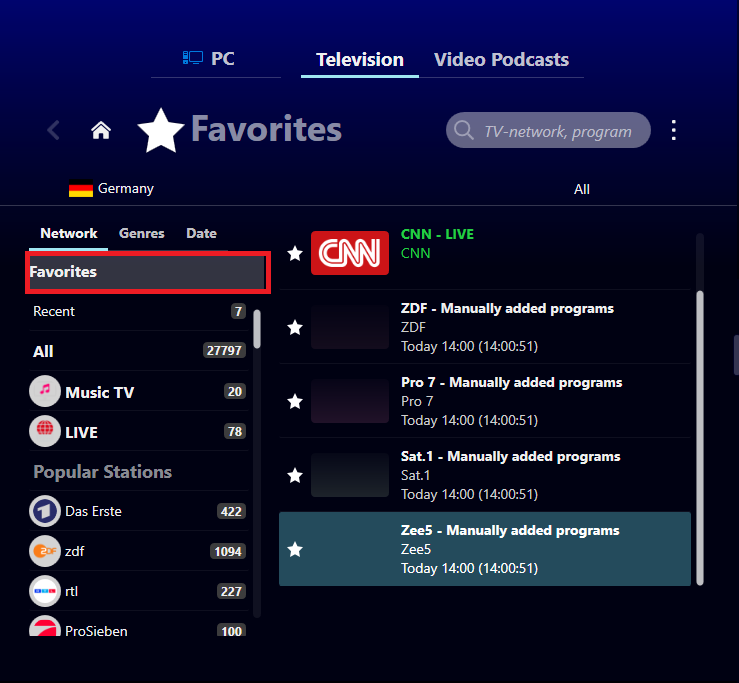739x683 pixels.
Task: Switch to the Genres tab
Action: point(141,233)
